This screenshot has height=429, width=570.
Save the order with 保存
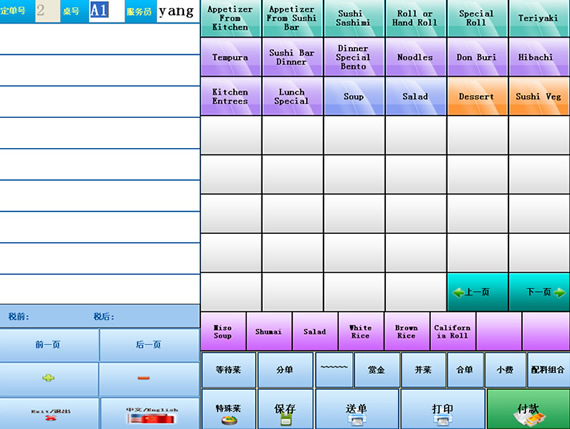click(x=285, y=409)
